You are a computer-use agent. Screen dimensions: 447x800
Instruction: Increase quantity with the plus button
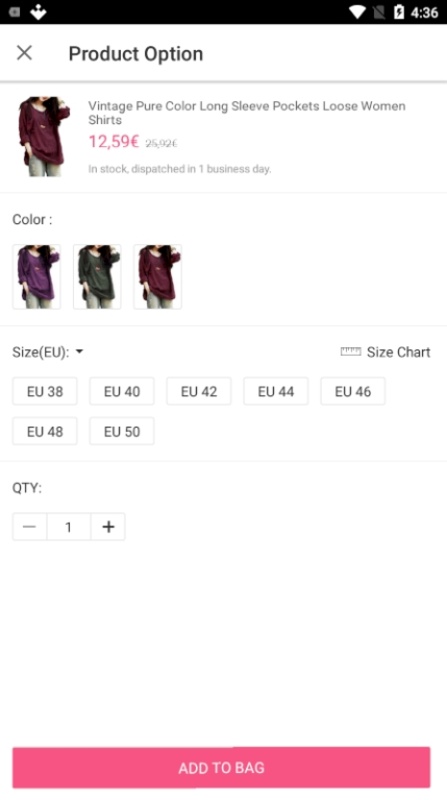(x=108, y=527)
